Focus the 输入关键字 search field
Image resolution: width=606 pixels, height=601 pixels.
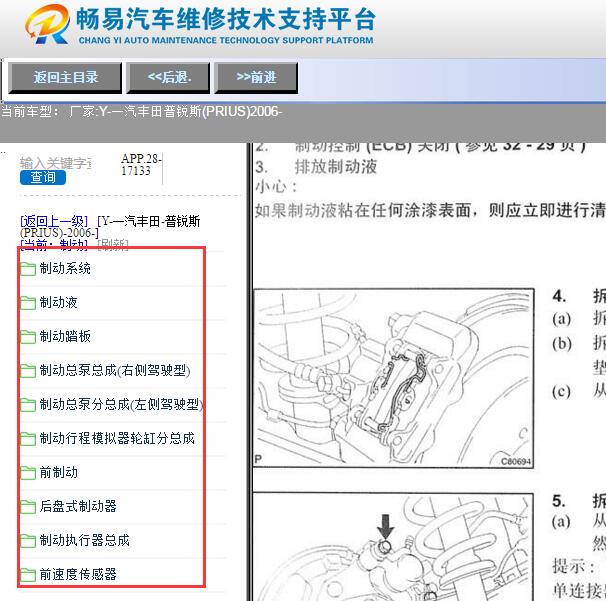pyautogui.click(x=56, y=163)
